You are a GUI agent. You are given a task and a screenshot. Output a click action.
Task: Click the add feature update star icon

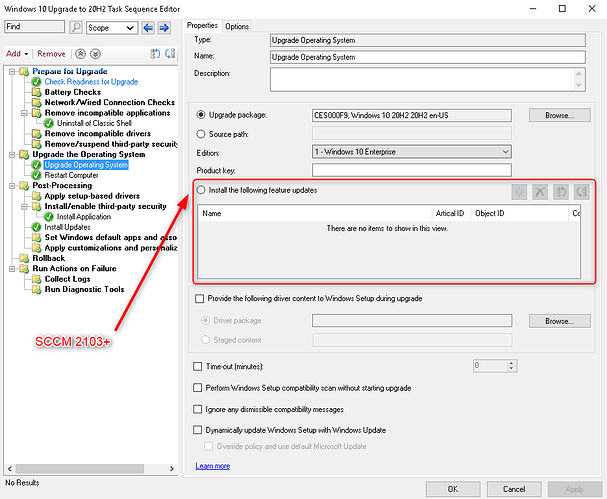pos(519,192)
